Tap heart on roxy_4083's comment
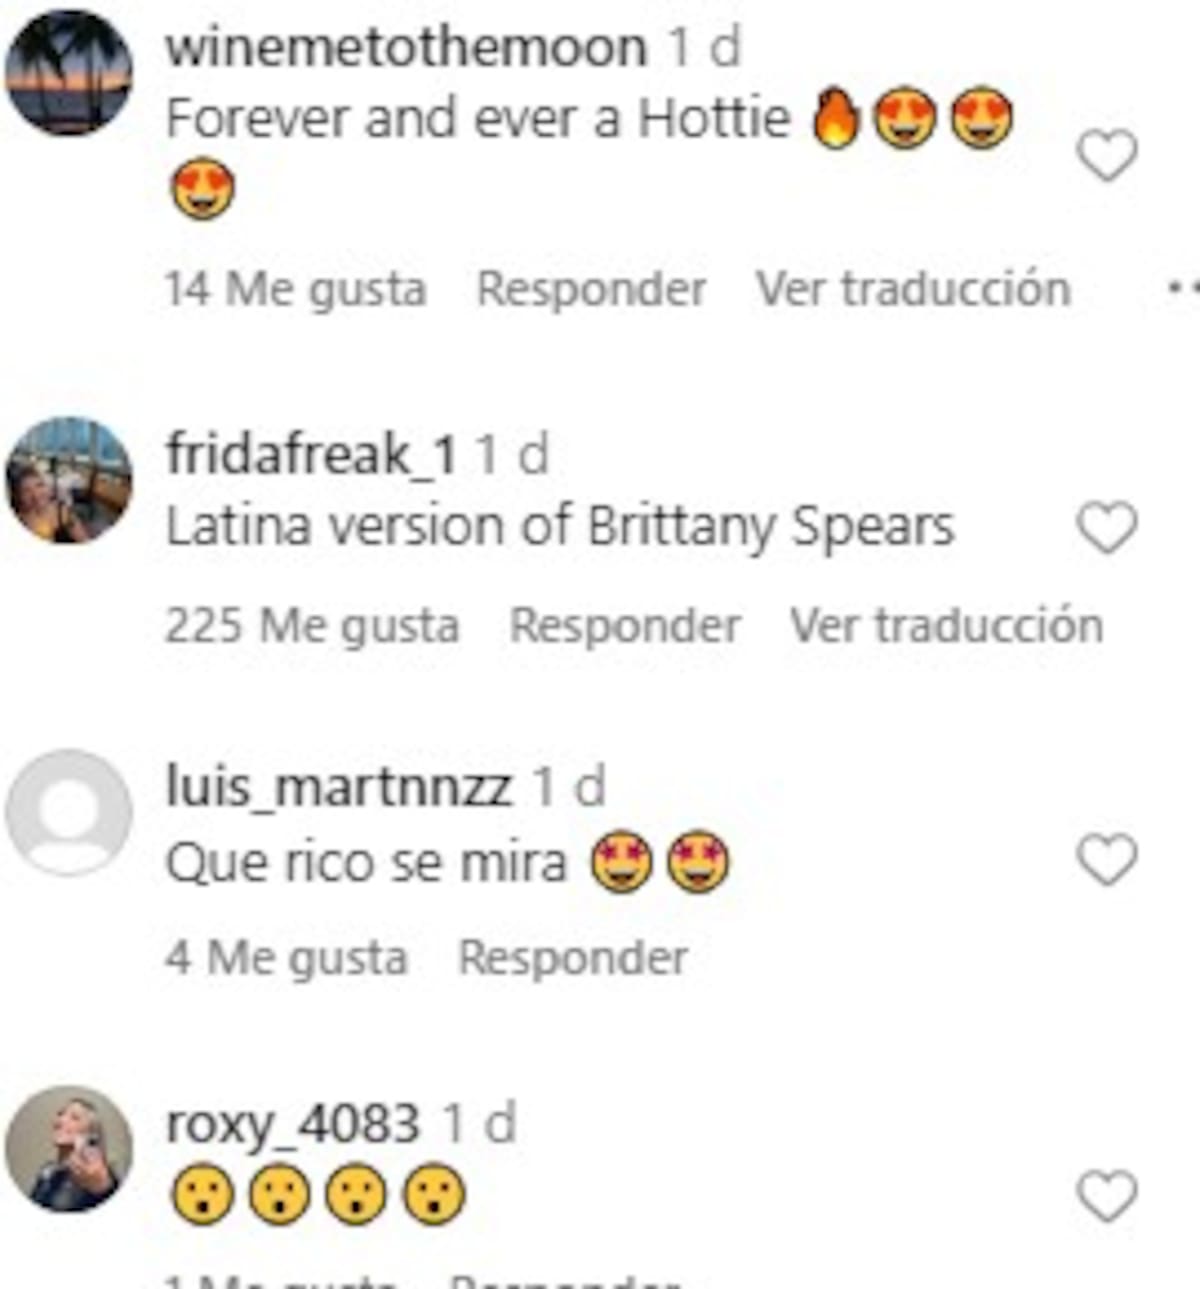The height and width of the screenshot is (1289, 1200). click(1107, 1195)
